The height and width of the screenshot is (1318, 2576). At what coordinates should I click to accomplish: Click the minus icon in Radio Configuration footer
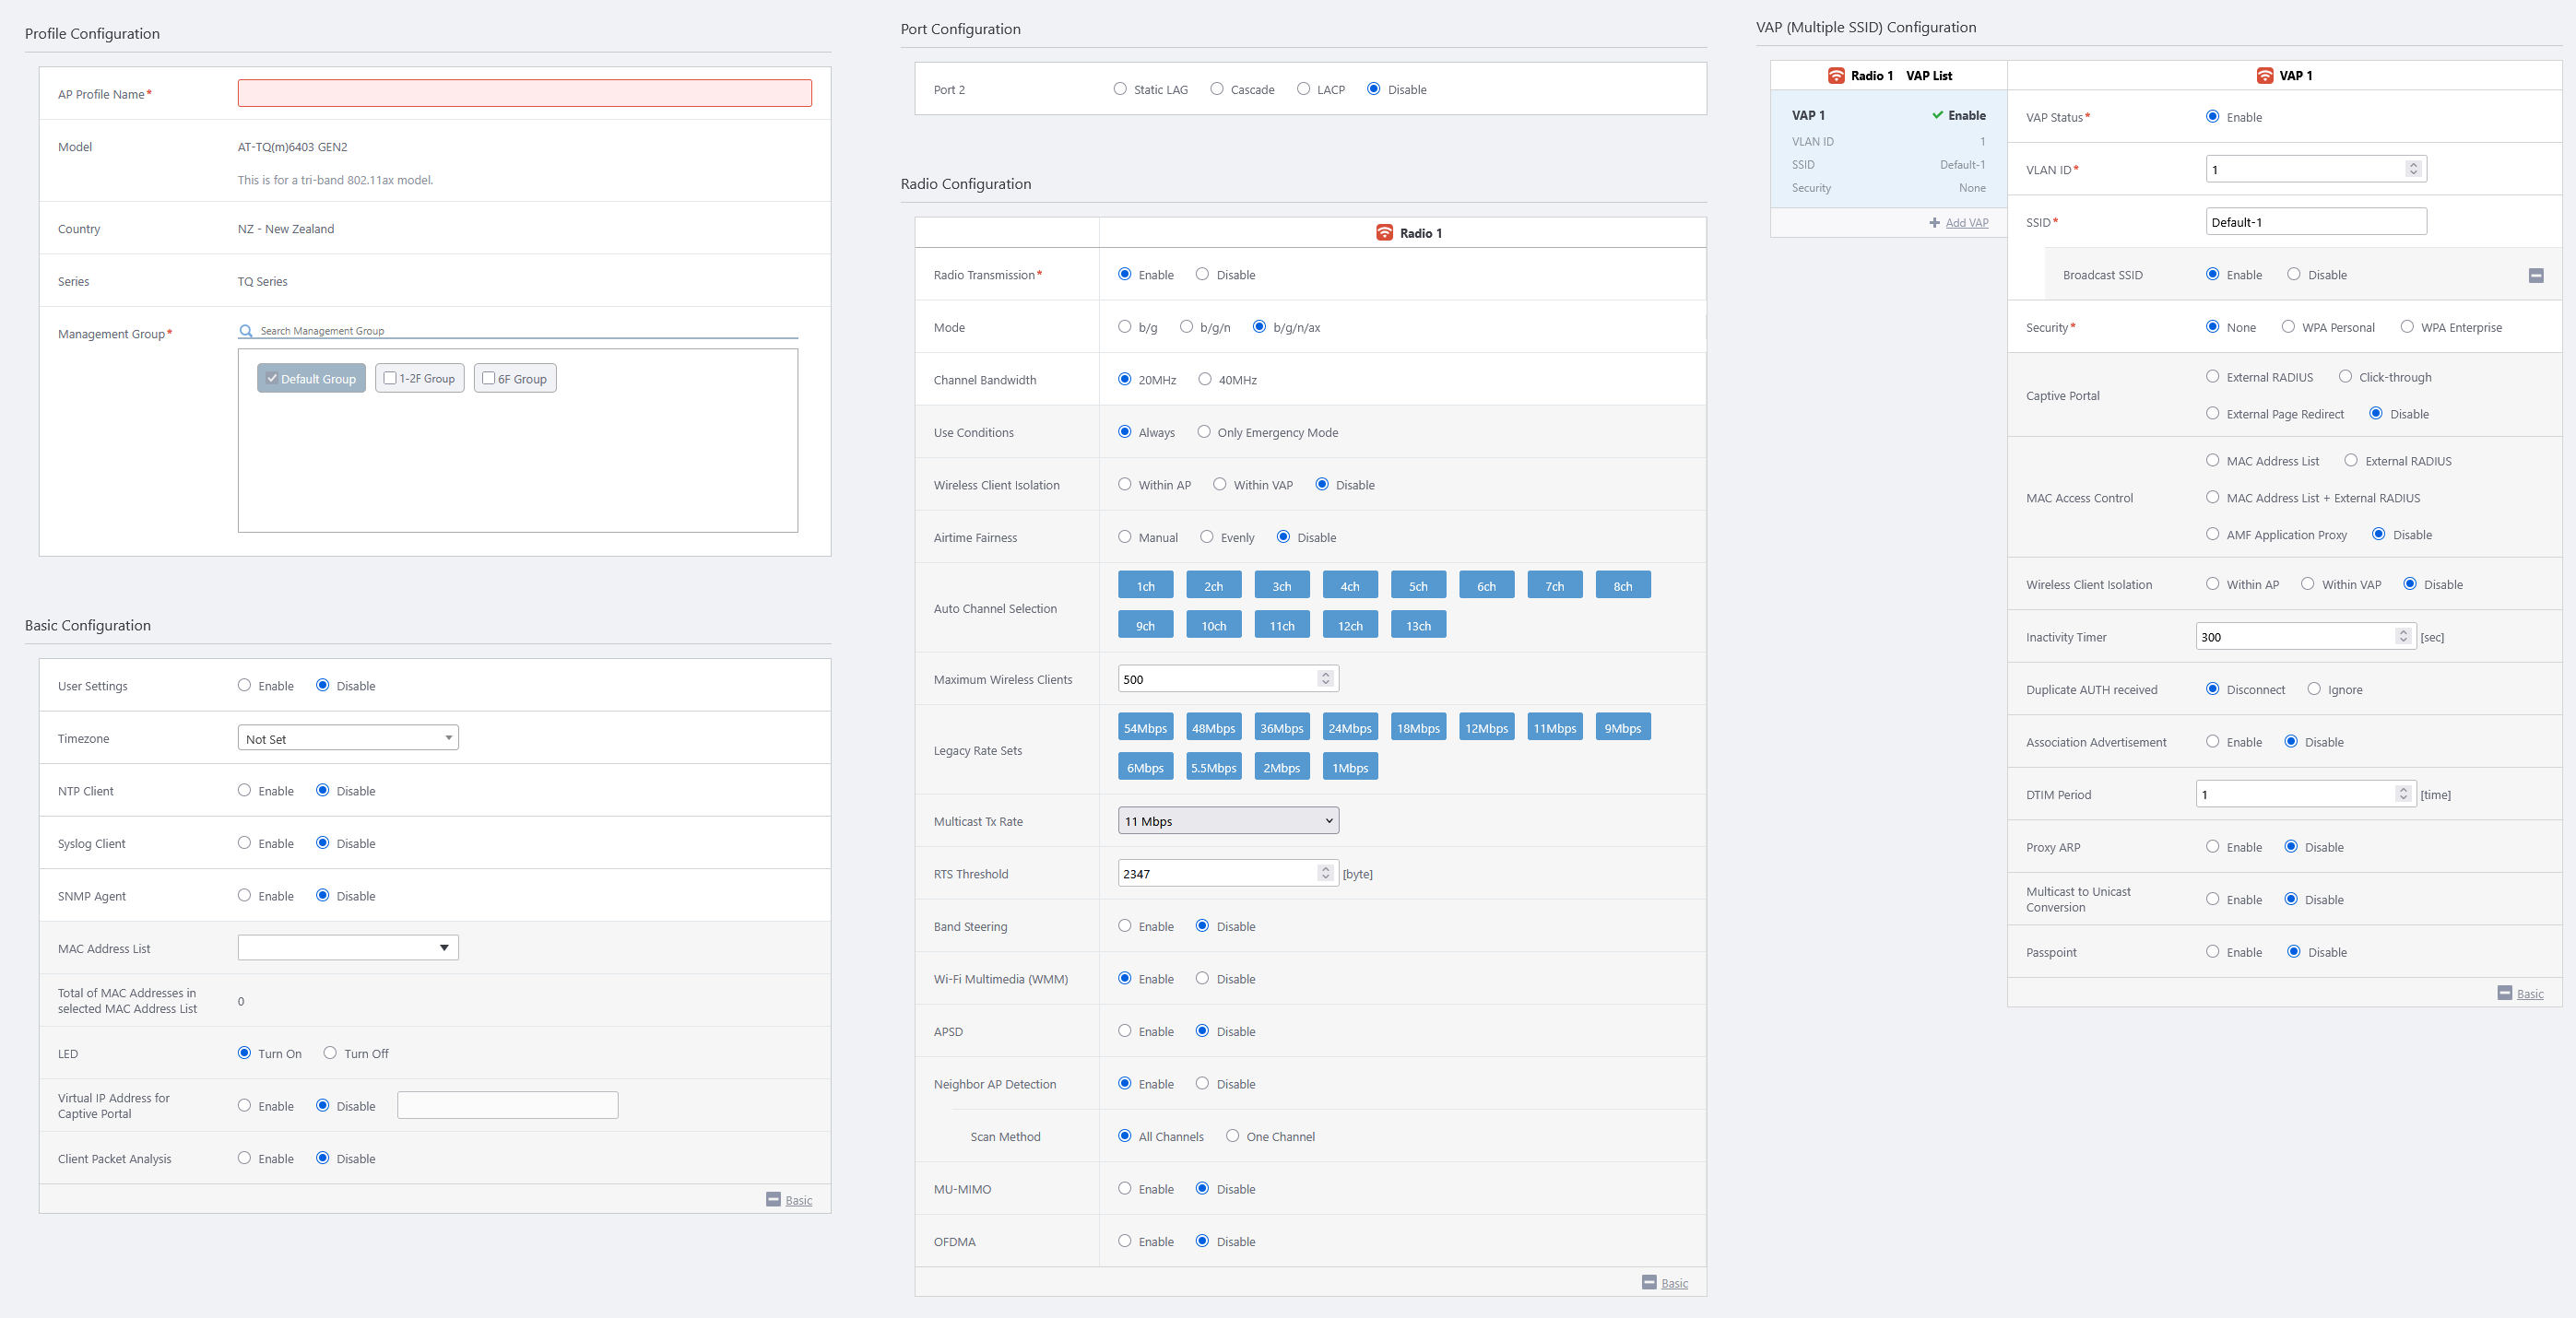[x=1649, y=1282]
